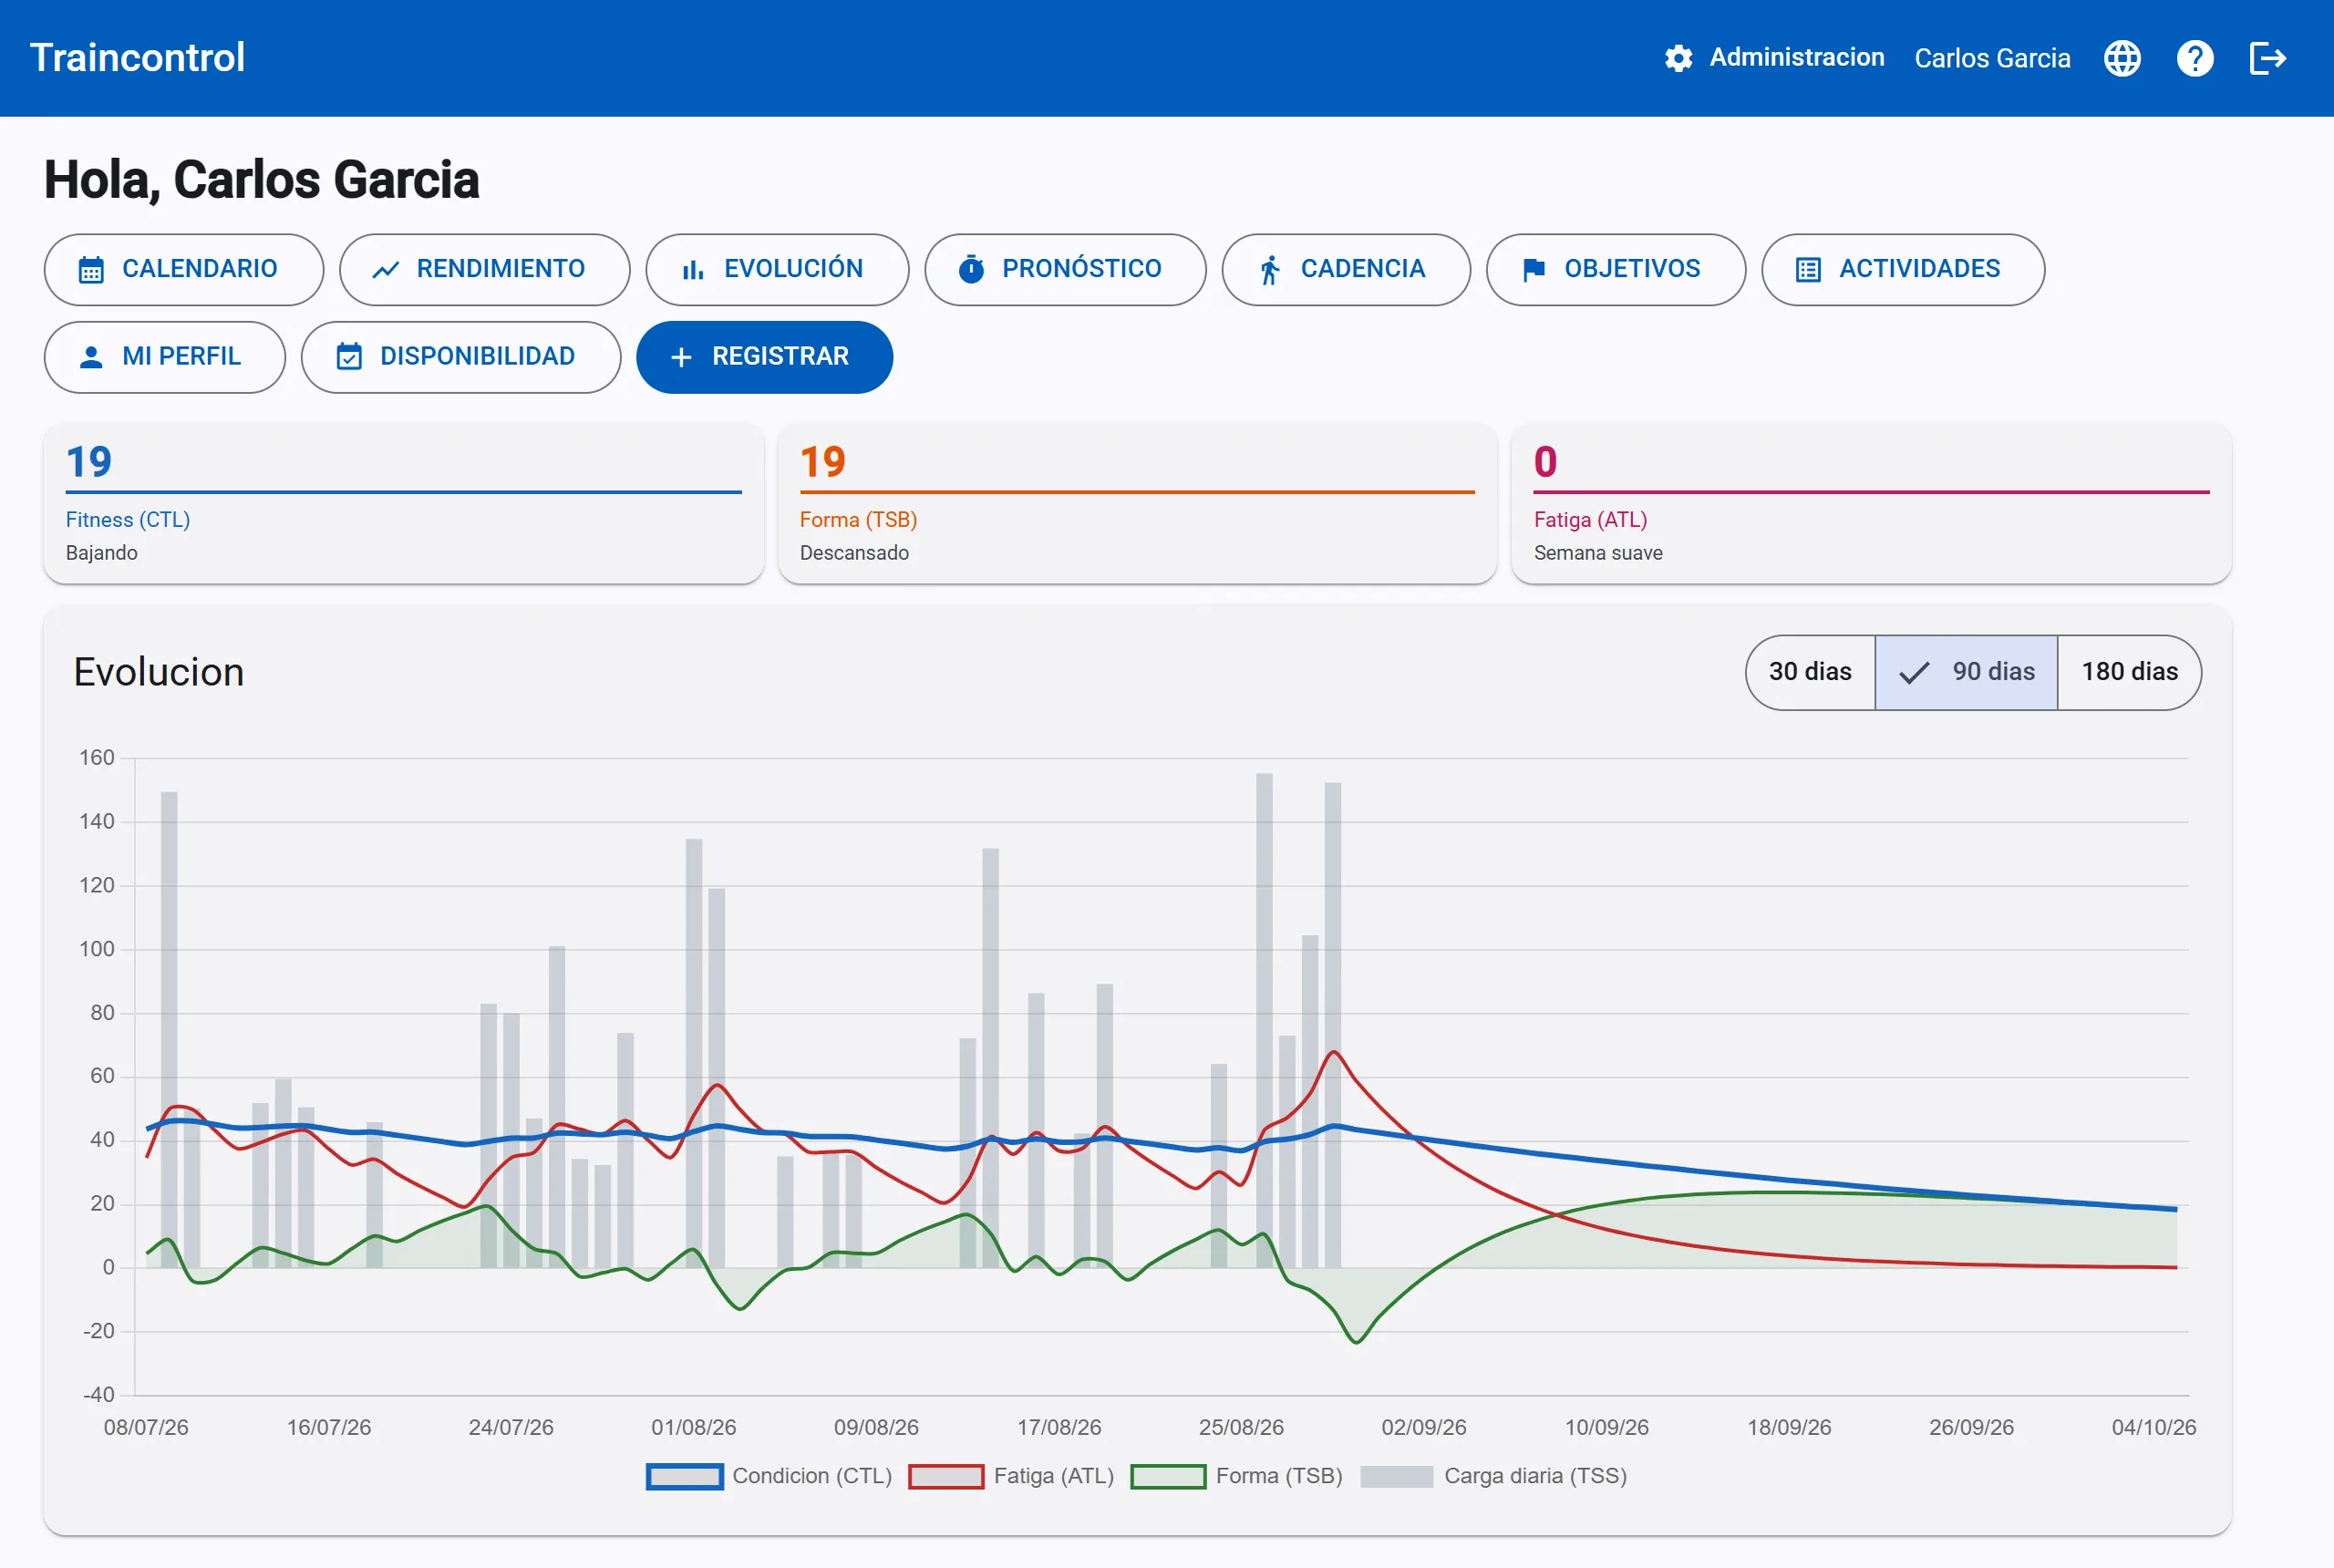This screenshot has height=1568, width=2334.
Task: Click the bar chart icon in EVOLUCIÓN
Action: pos(693,270)
